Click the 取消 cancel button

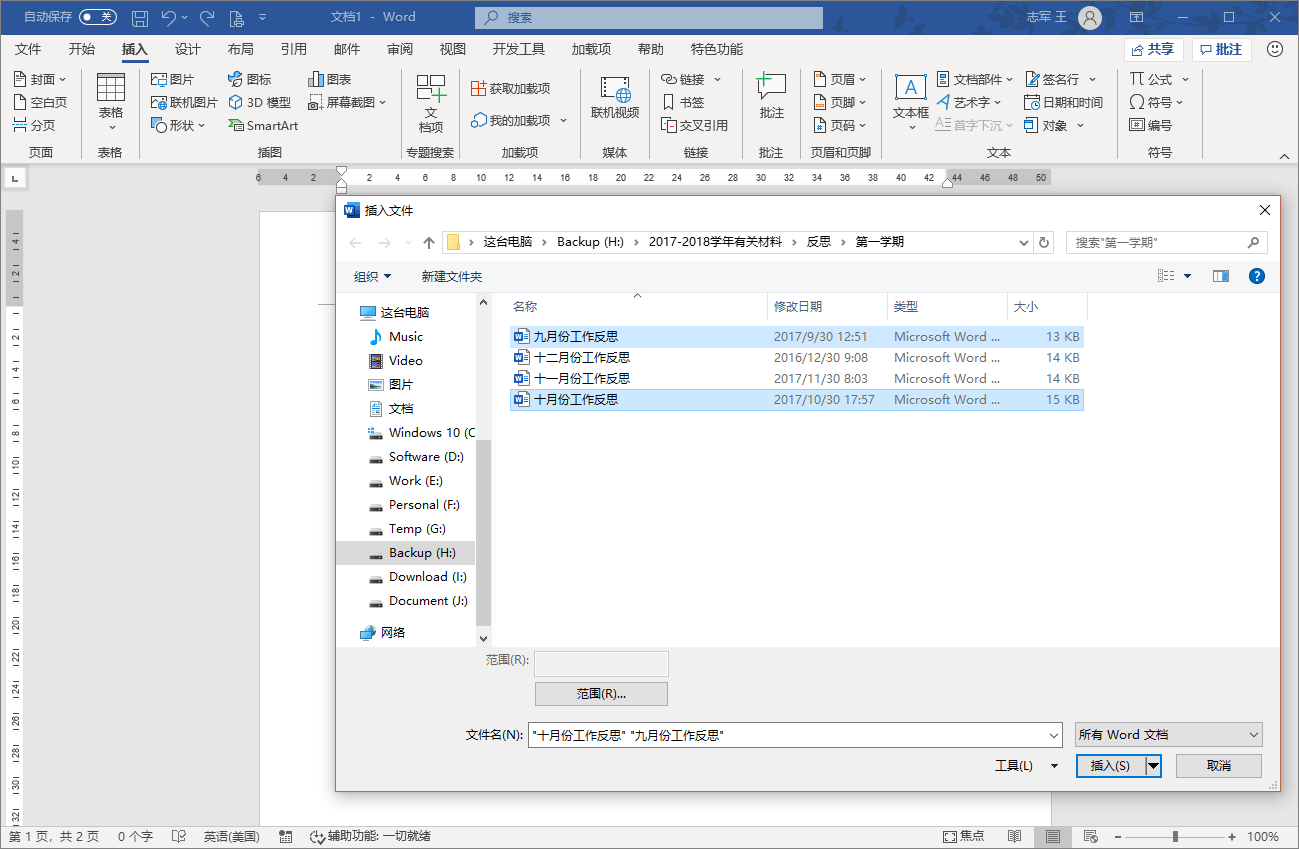pos(1218,766)
